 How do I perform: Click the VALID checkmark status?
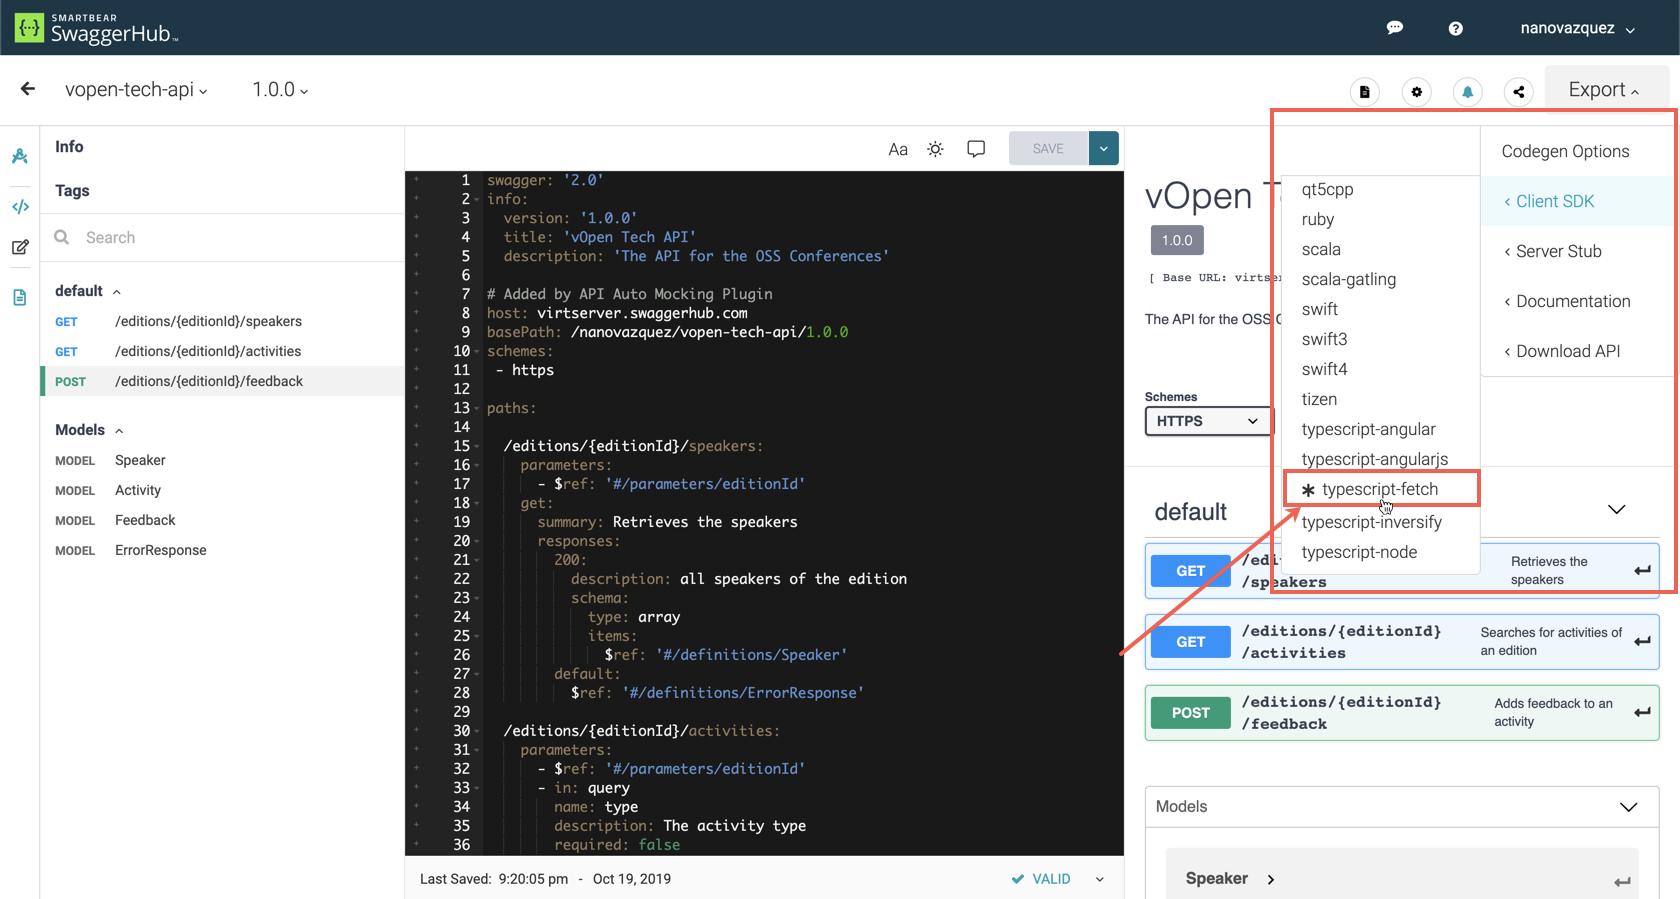click(1040, 879)
